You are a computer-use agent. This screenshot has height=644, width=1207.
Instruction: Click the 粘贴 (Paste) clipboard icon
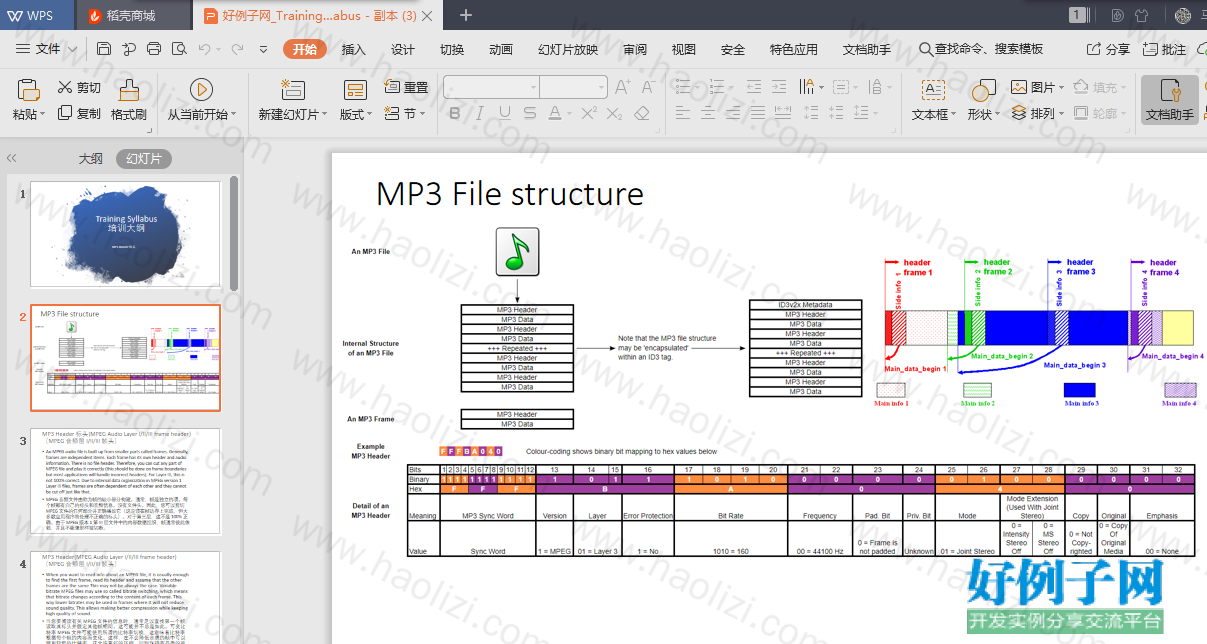pyautogui.click(x=28, y=90)
